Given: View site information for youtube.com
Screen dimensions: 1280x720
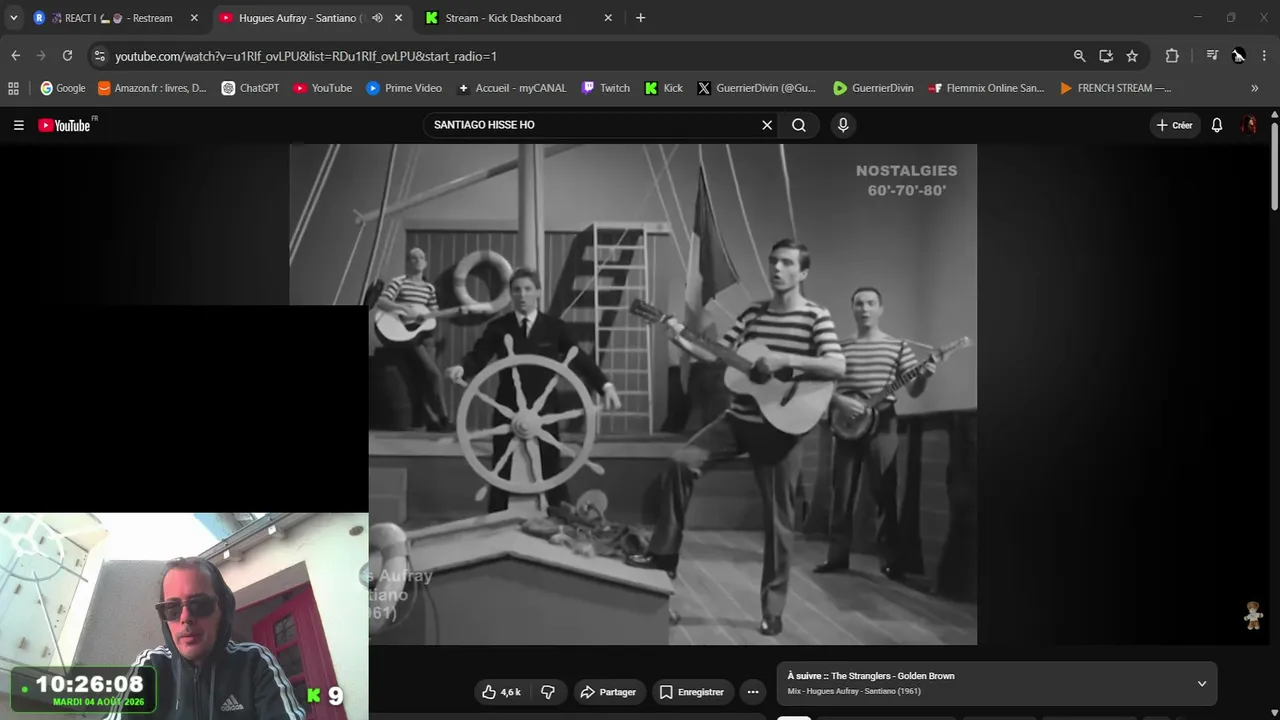Looking at the screenshot, I should point(99,56).
